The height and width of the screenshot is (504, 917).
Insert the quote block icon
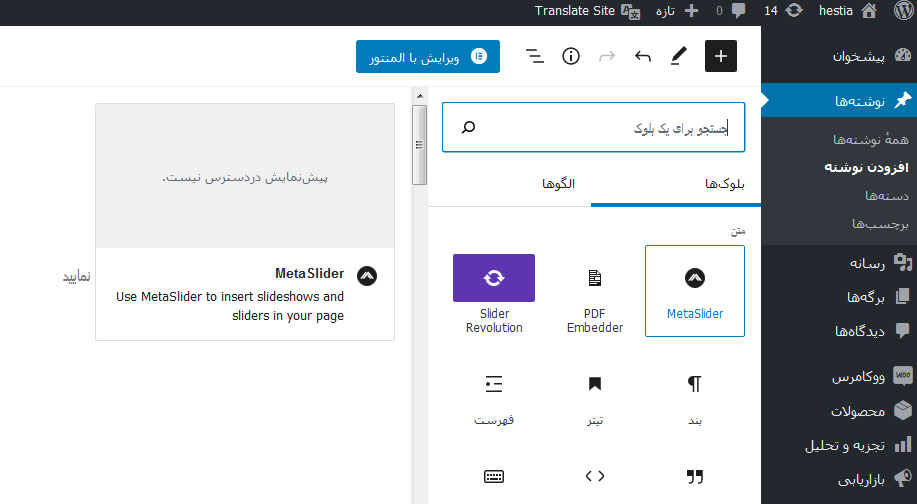pos(695,477)
